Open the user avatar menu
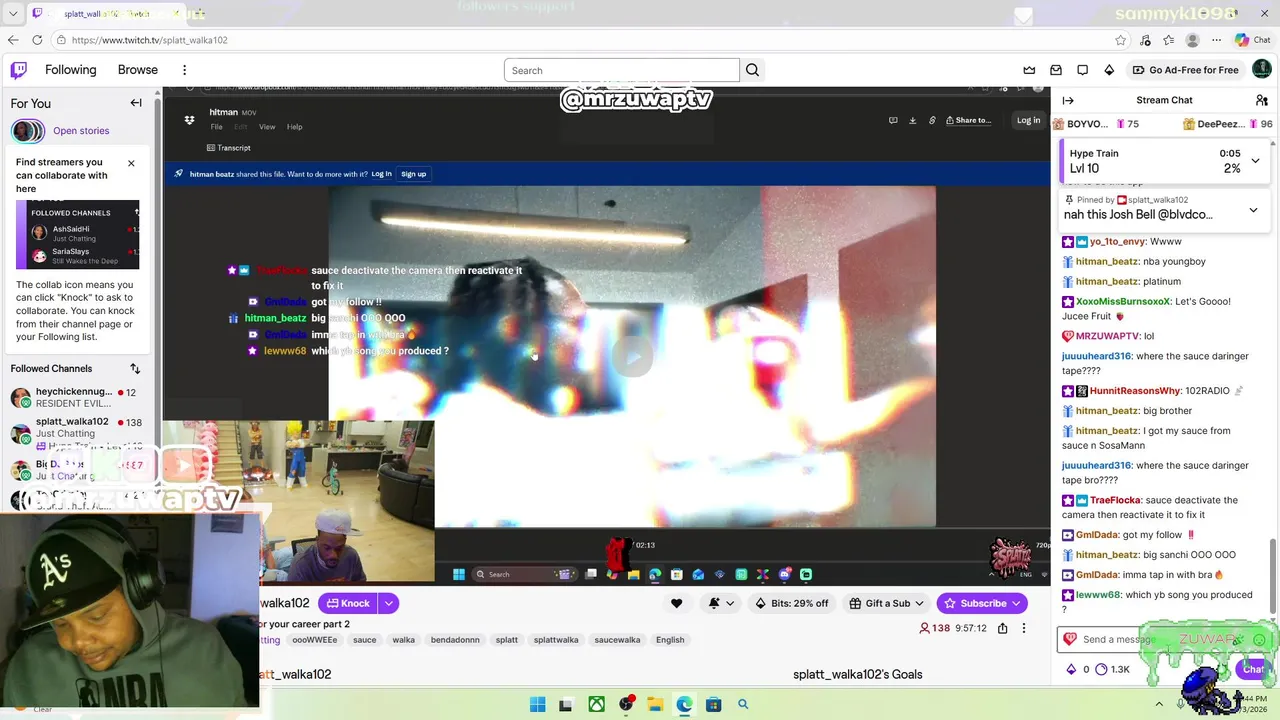The width and height of the screenshot is (1280, 720). tap(1262, 70)
